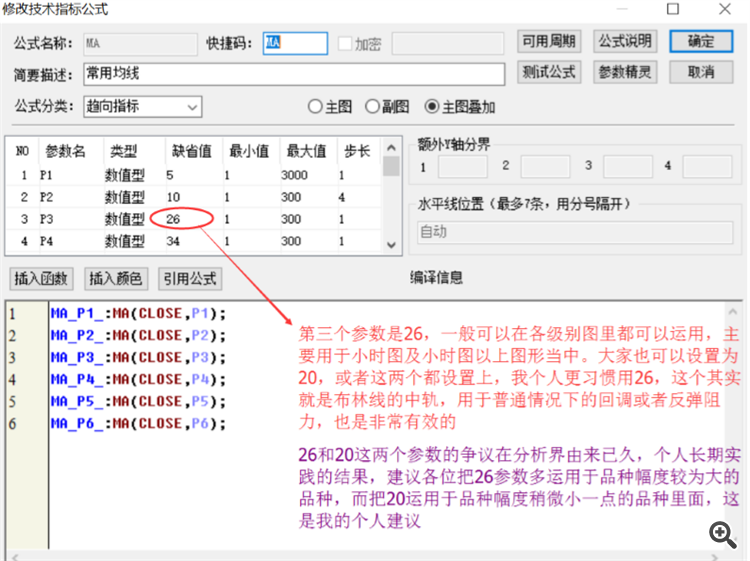The width and height of the screenshot is (750, 561).
Task: Click code line MA_P6_:MA(CLOSE,P6);
Action: pyautogui.click(x=138, y=424)
